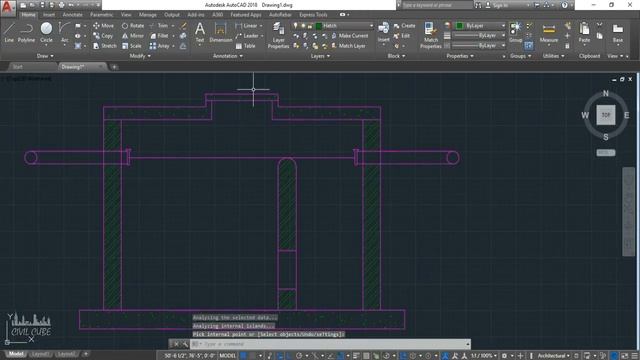Click Match Properties tool
Screen dimensions: 640x360
[431, 36]
